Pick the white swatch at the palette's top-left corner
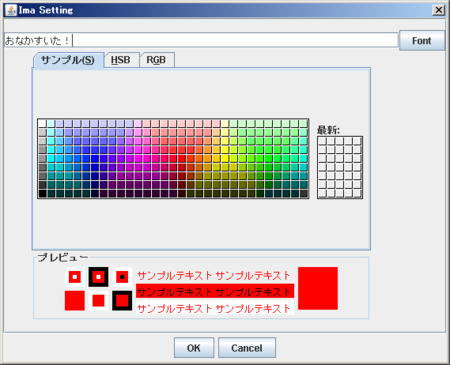Viewport: 450px width, 365px height. click(42, 123)
